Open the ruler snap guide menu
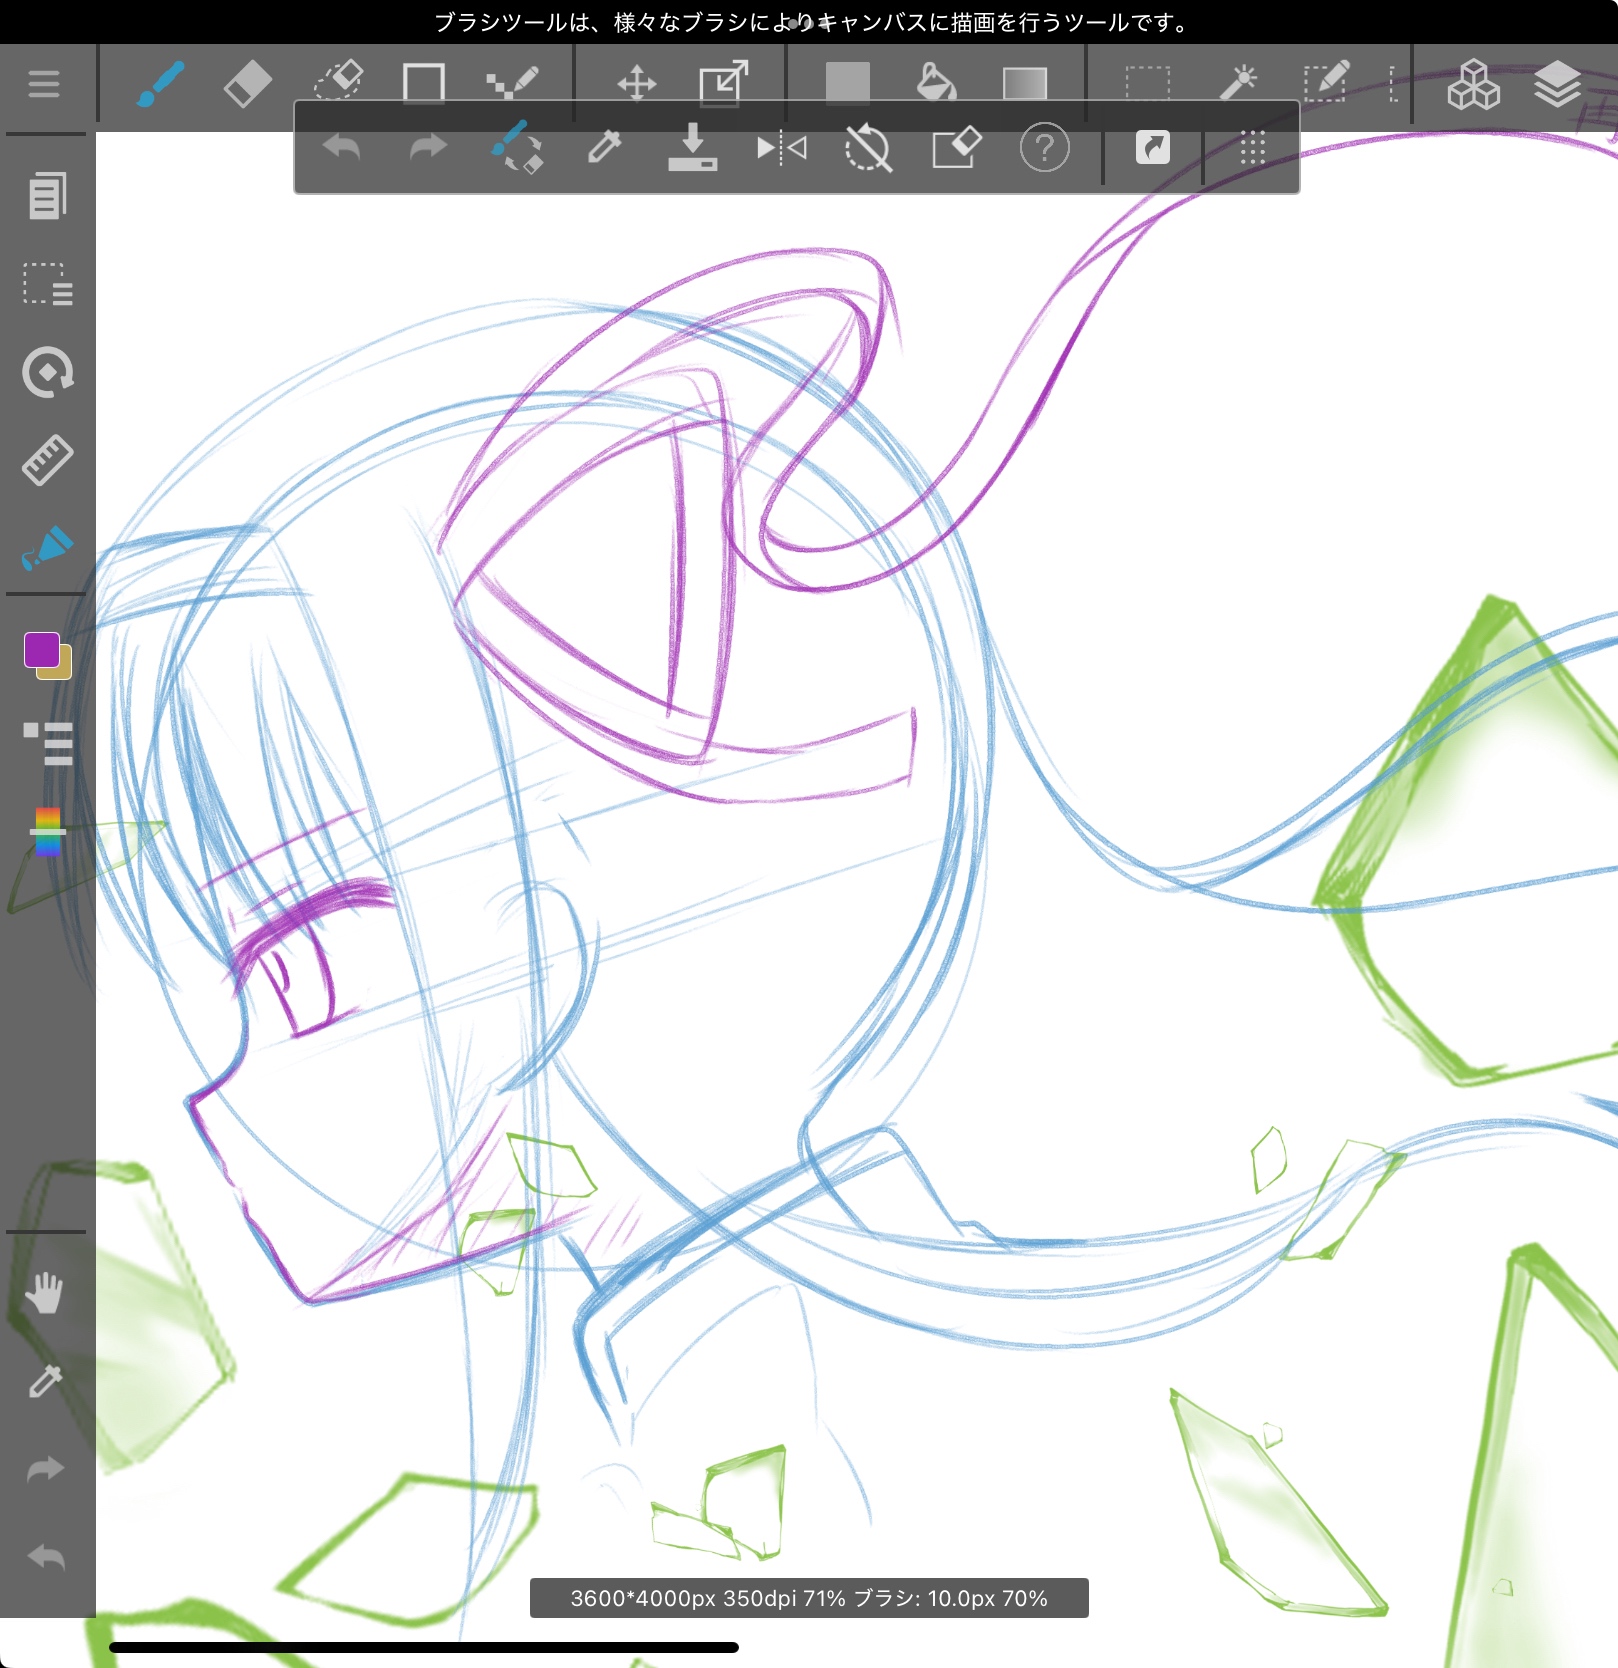The image size is (1618, 1668). coord(47,460)
